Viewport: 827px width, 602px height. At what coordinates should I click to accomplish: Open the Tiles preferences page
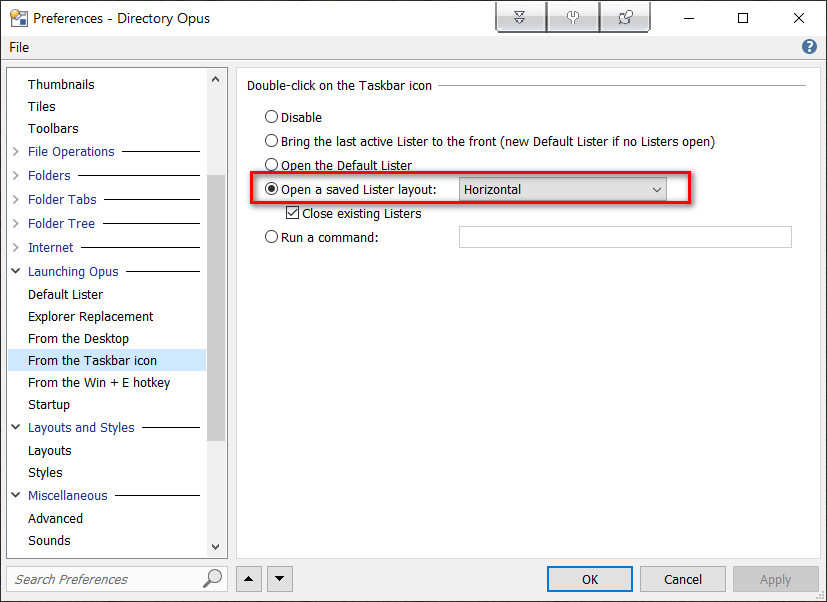click(x=42, y=107)
